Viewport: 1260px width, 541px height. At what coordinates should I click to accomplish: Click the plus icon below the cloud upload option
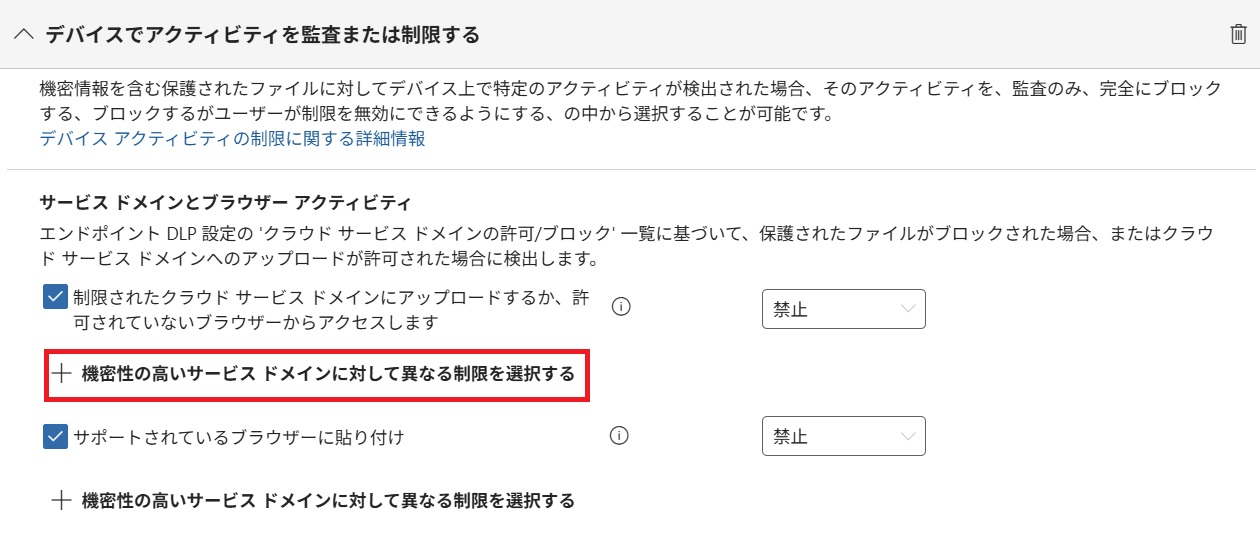(x=62, y=374)
